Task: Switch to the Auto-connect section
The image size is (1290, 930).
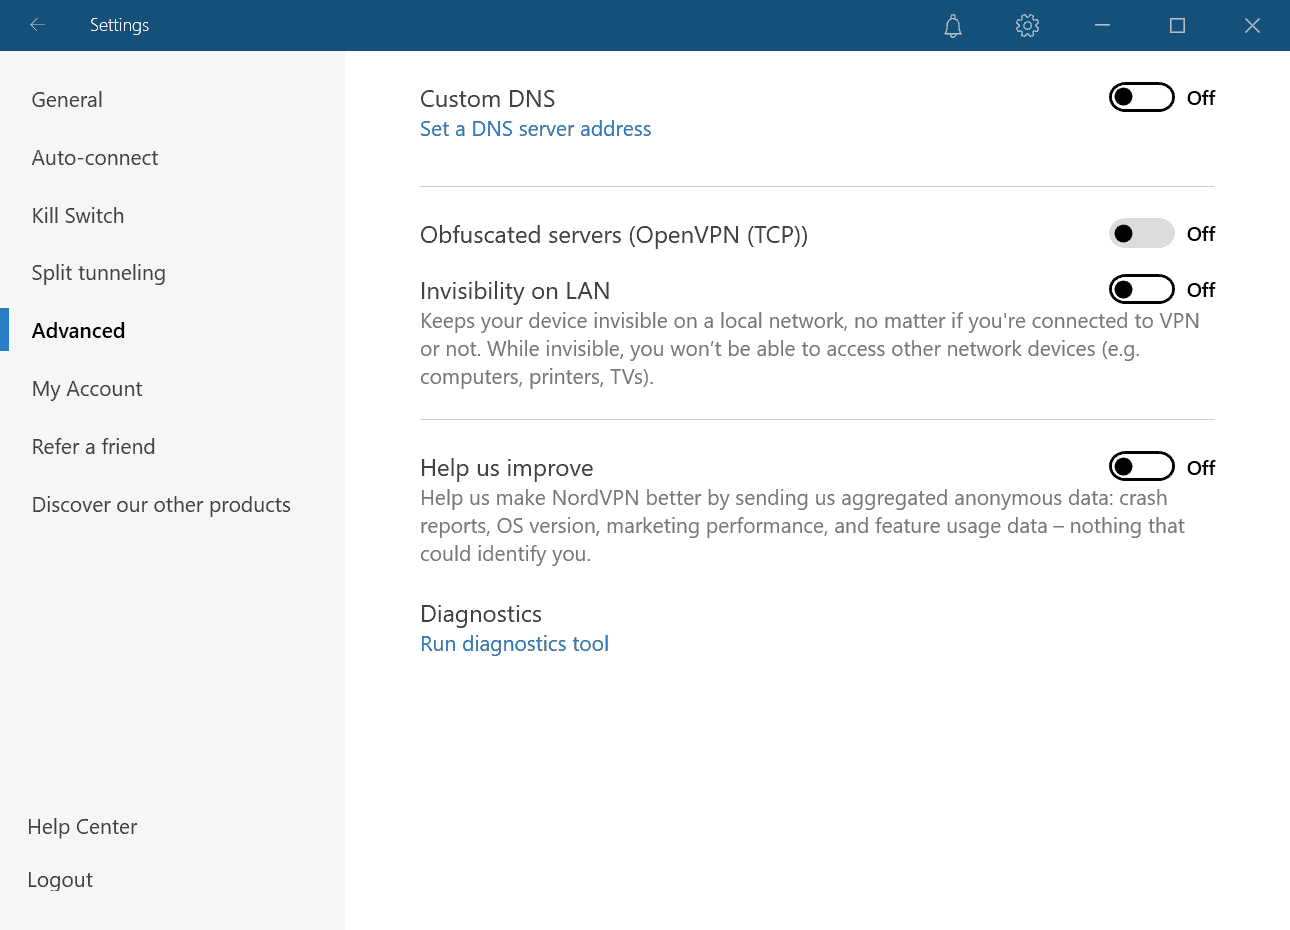Action: 95,157
